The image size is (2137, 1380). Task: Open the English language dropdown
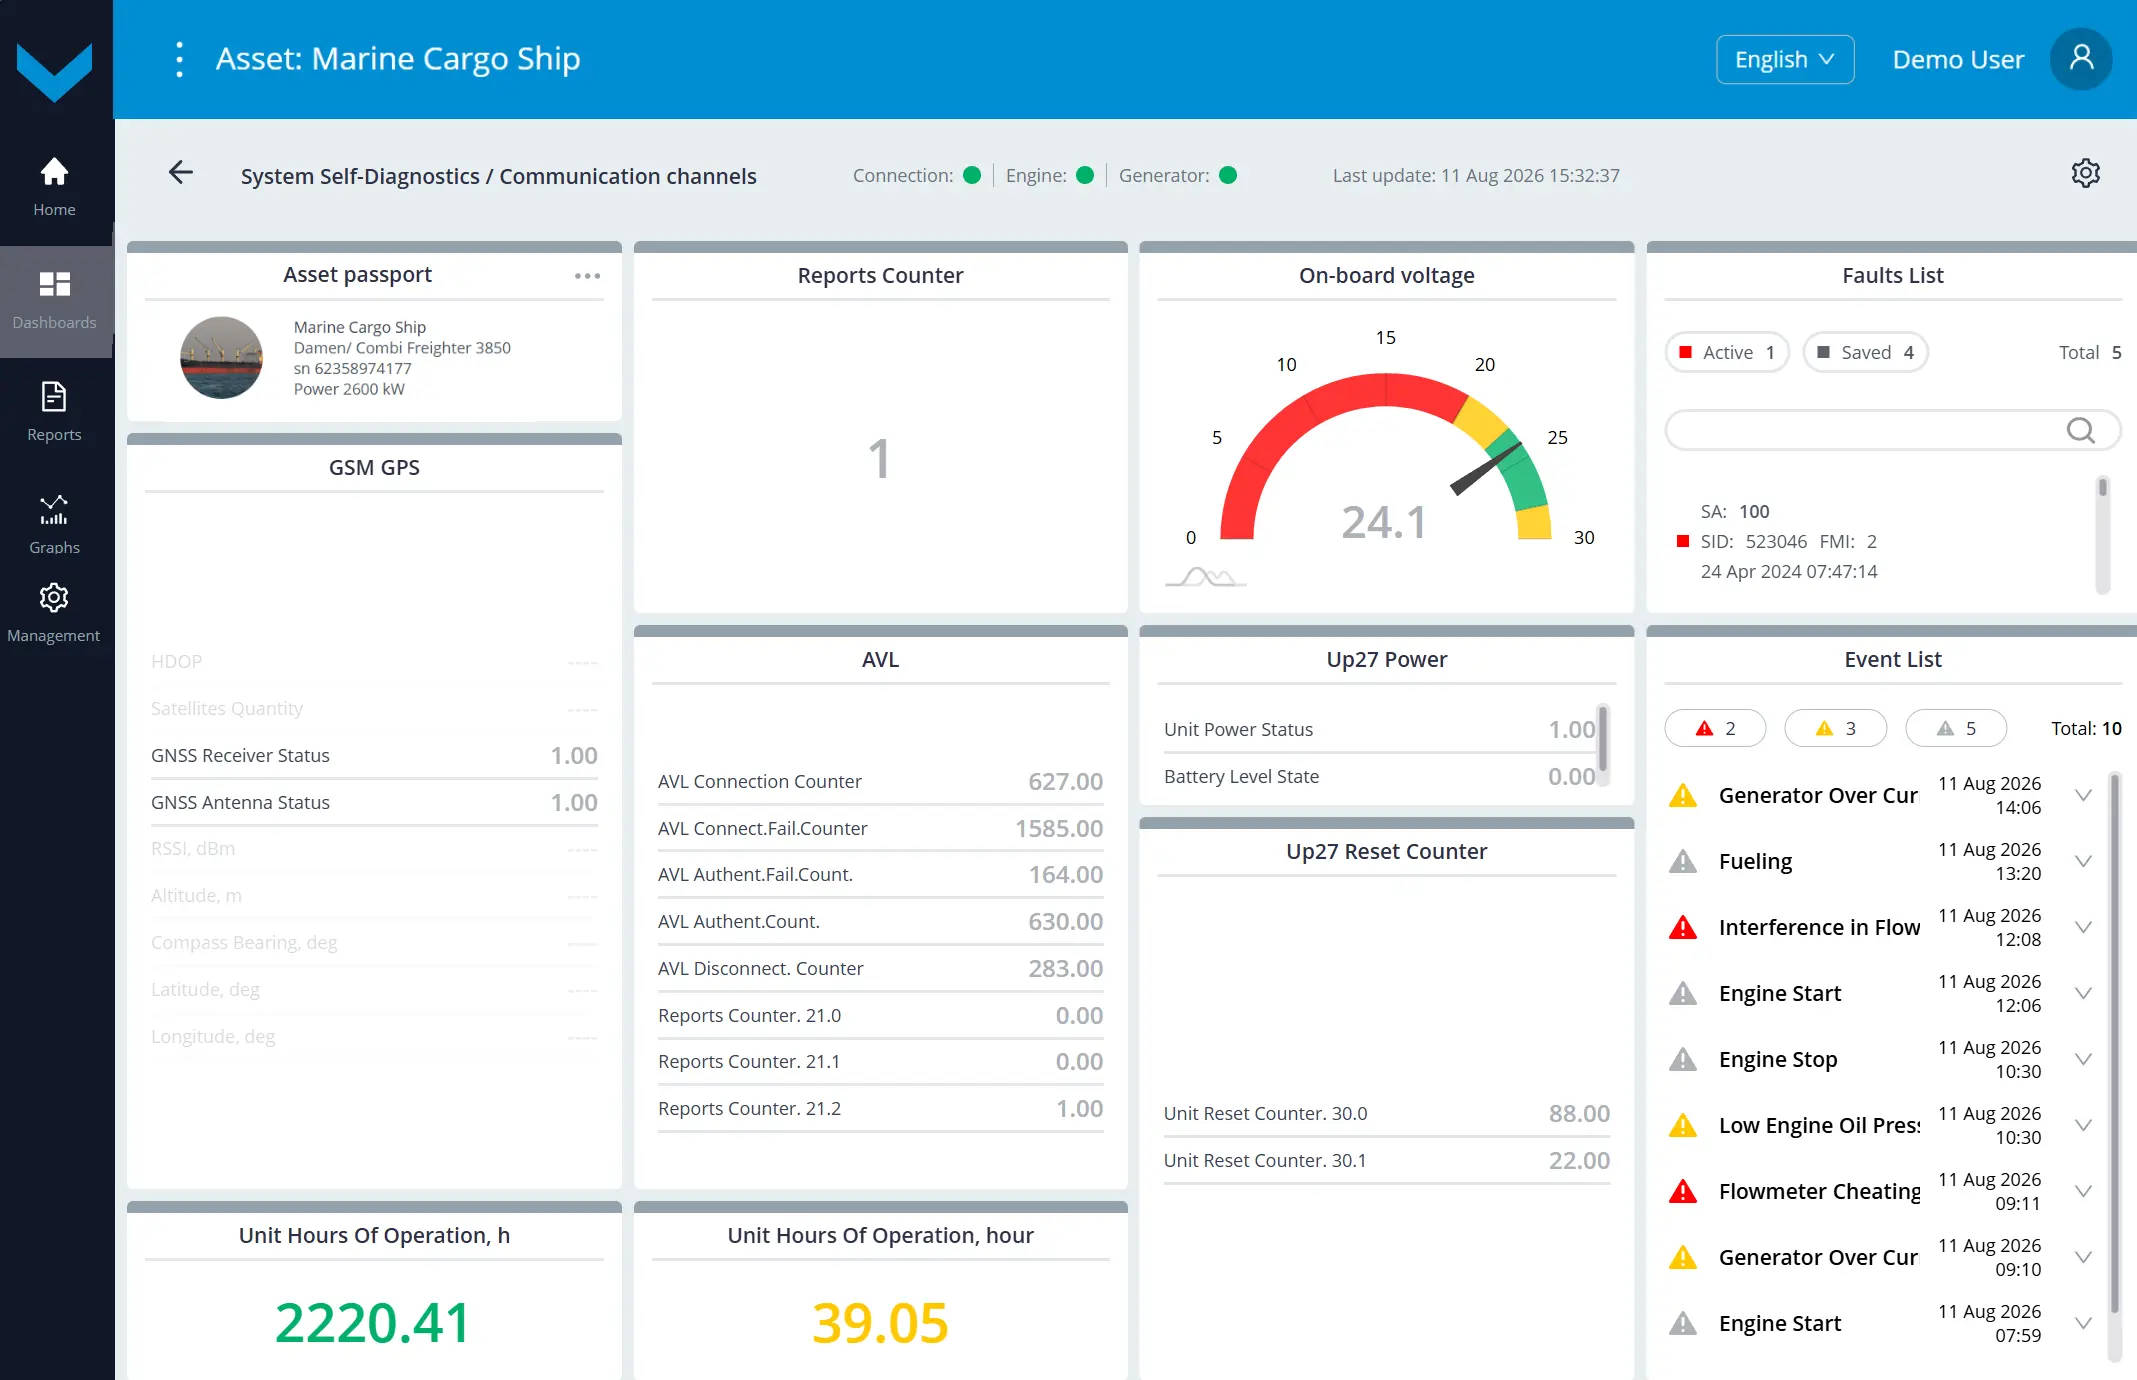coord(1785,59)
